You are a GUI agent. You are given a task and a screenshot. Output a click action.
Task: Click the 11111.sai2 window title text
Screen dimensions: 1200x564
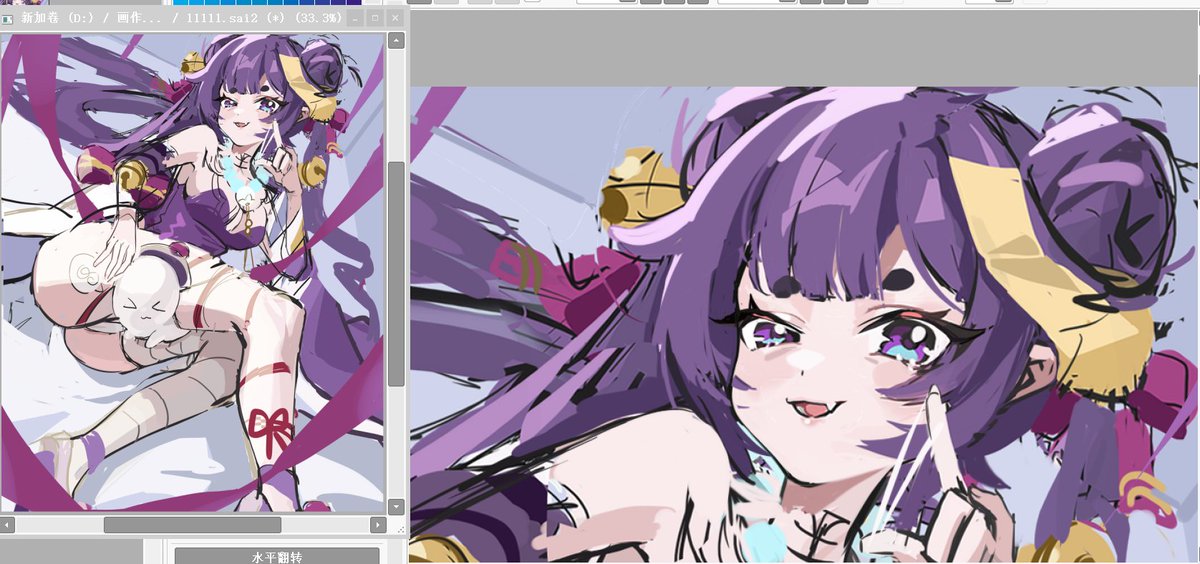pyautogui.click(x=181, y=18)
